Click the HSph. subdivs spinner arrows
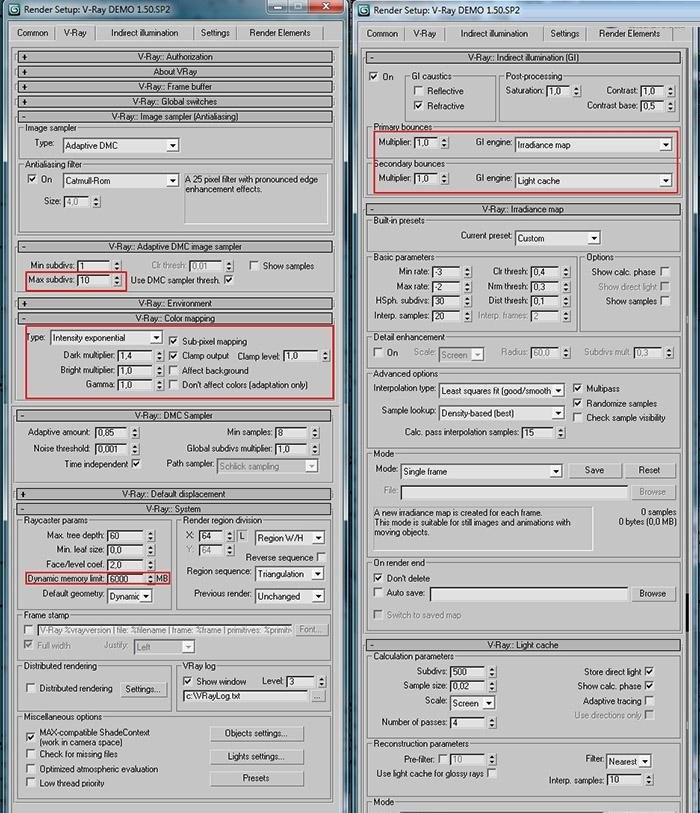Image resolution: width=700 pixels, height=813 pixels. 467,301
